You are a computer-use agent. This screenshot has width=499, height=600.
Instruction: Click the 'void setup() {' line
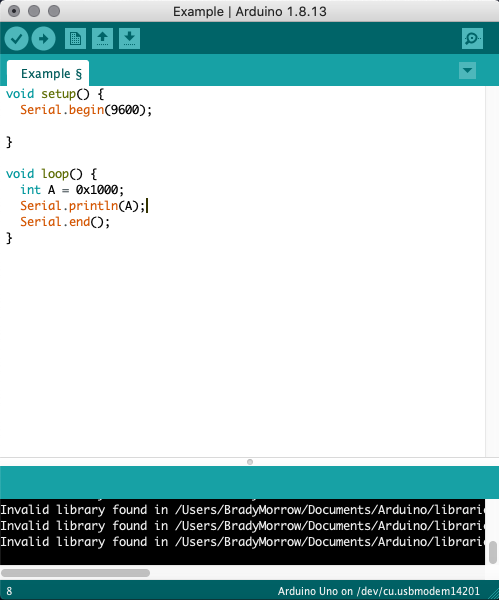coord(55,94)
